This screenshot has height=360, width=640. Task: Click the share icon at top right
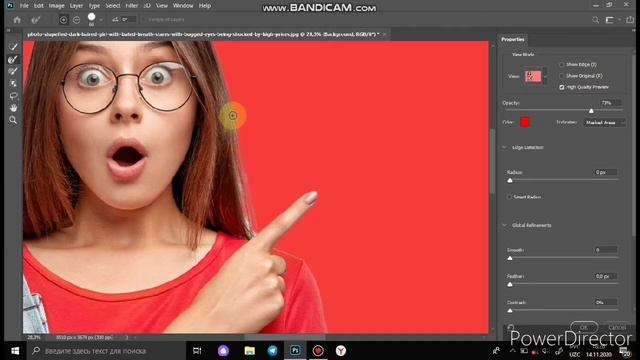[630, 20]
